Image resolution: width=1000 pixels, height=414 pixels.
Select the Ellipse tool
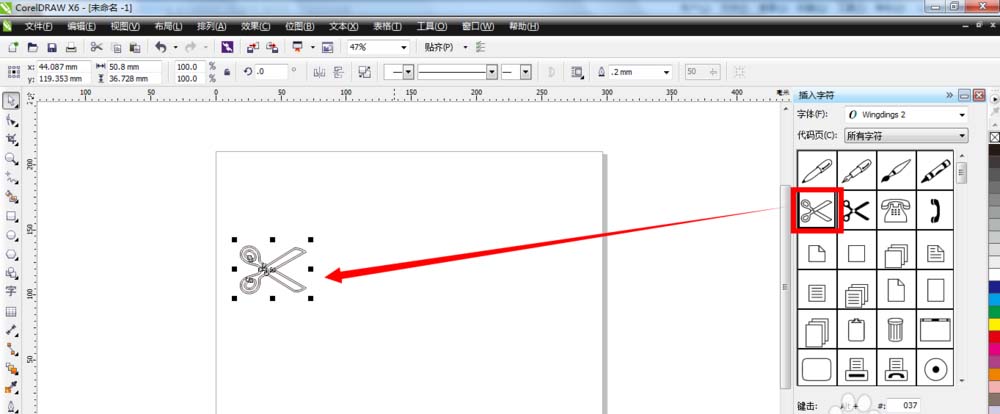click(11, 235)
